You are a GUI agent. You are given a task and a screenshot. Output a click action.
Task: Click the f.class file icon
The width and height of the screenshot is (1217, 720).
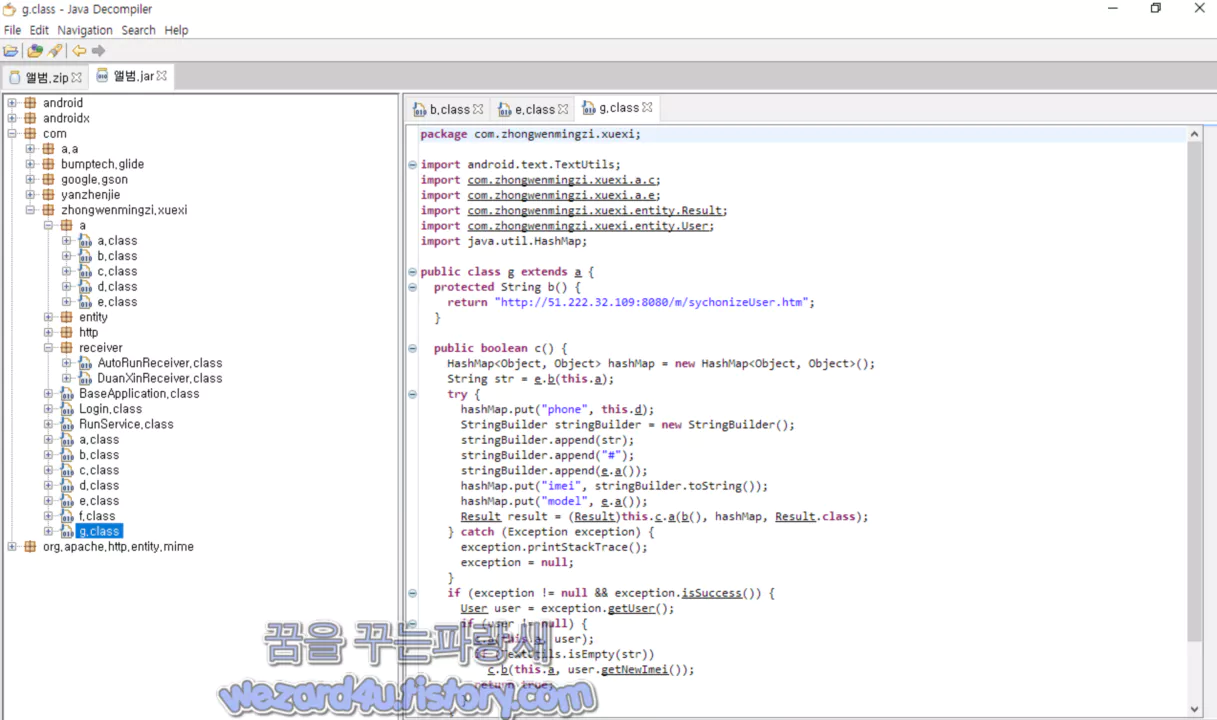67,516
